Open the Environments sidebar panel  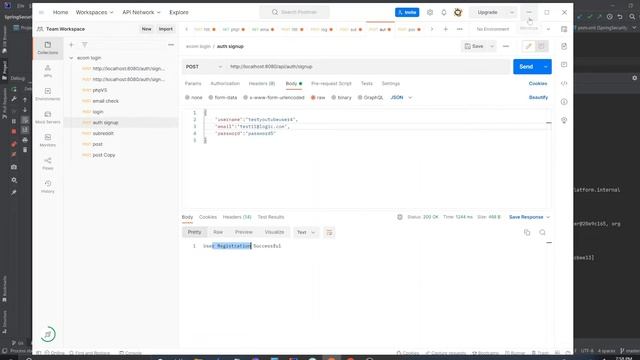[x=48, y=94]
